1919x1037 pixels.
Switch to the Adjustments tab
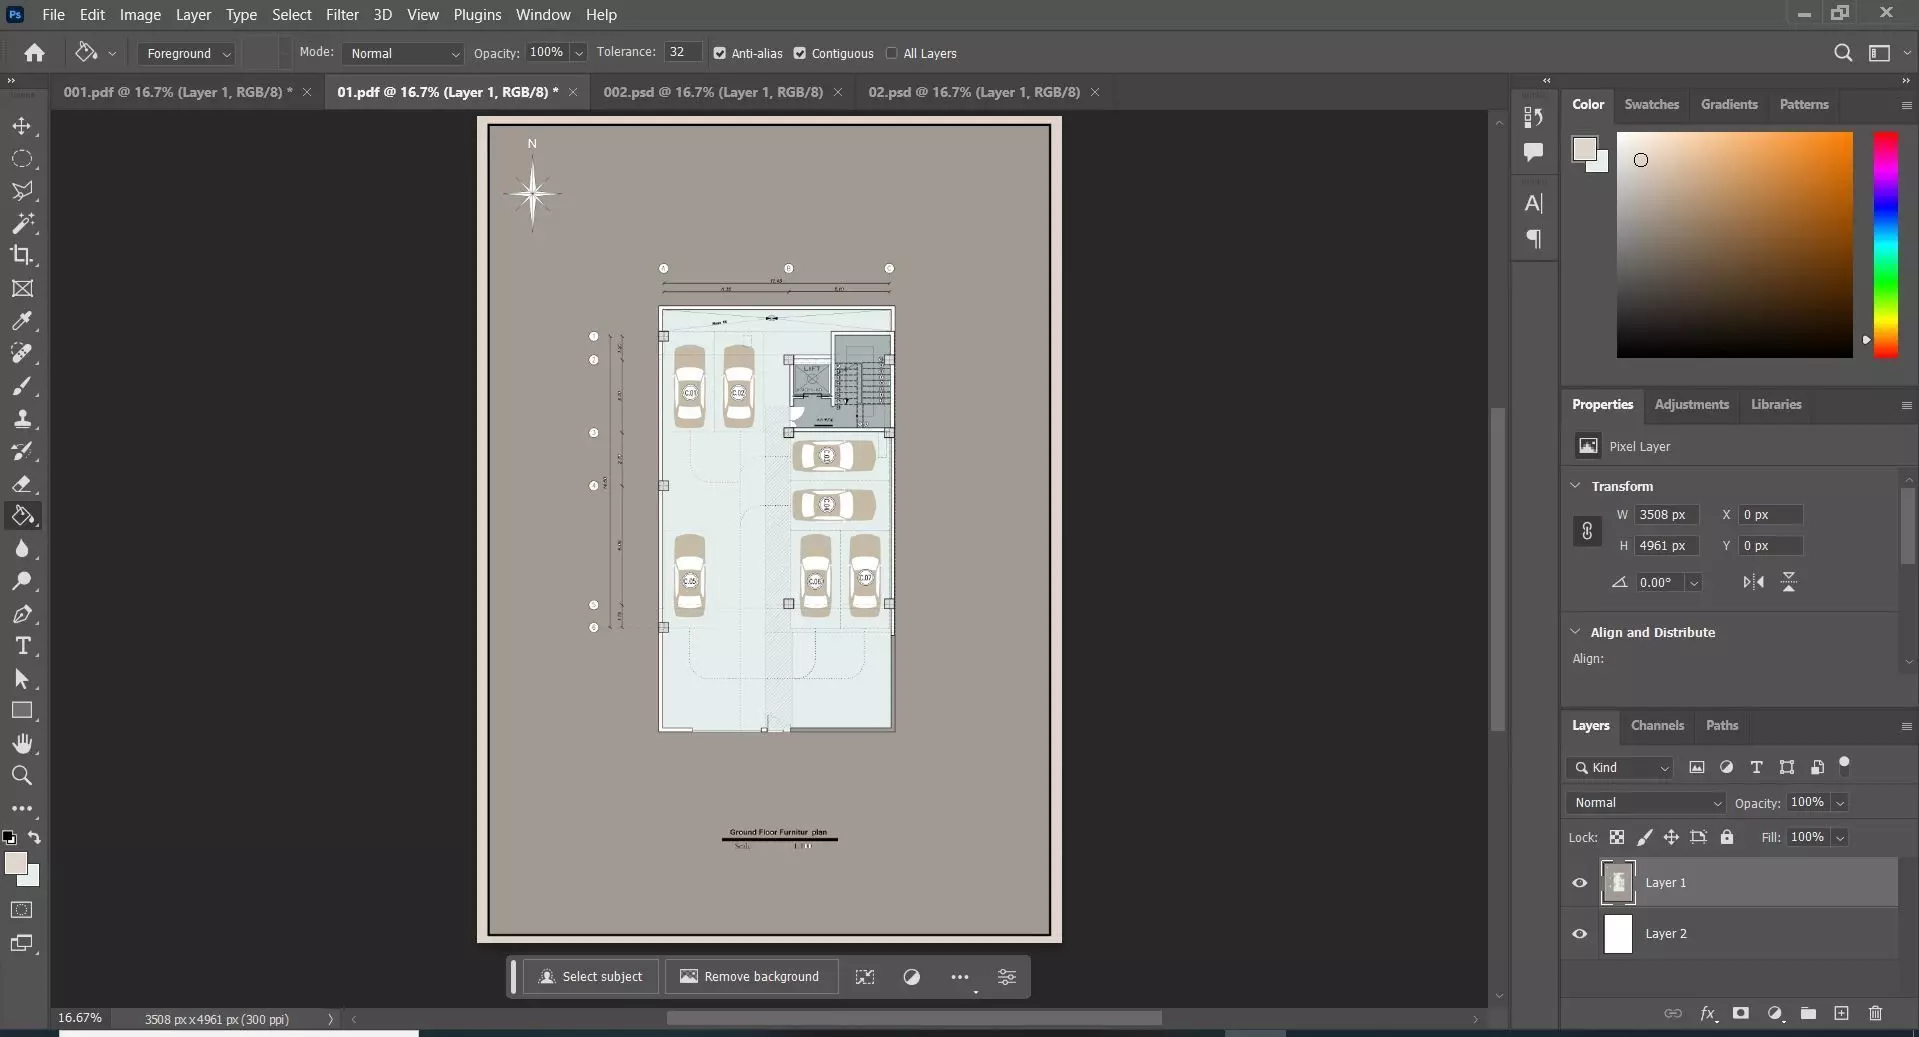[1691, 404]
